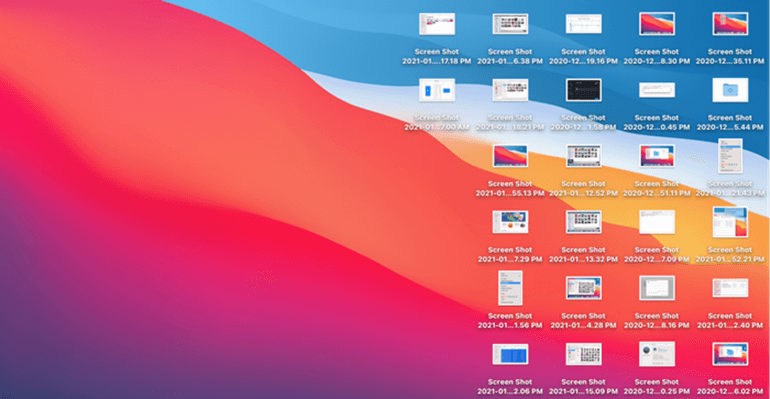
Task: Select the Screen Shot 2020-12....19.16 PM file icon
Action: 583,24
